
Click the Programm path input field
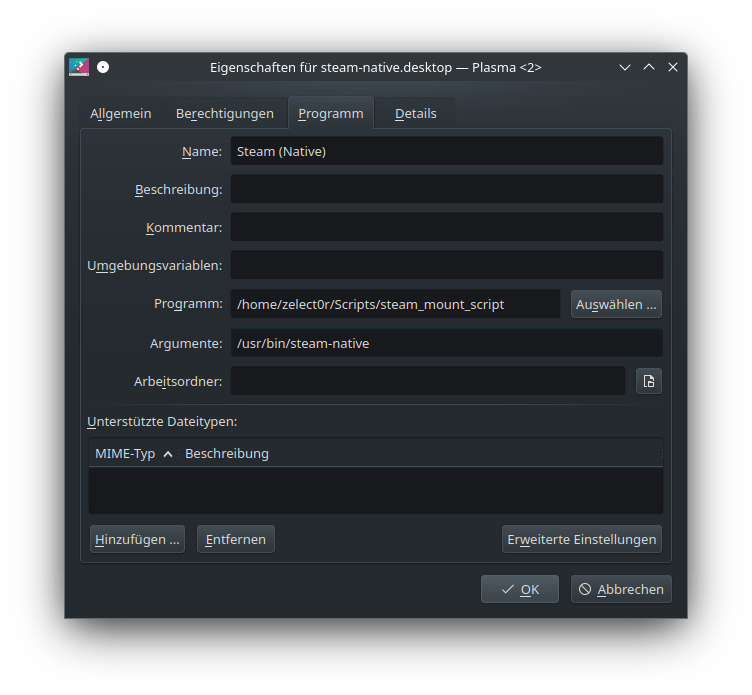click(x=395, y=304)
